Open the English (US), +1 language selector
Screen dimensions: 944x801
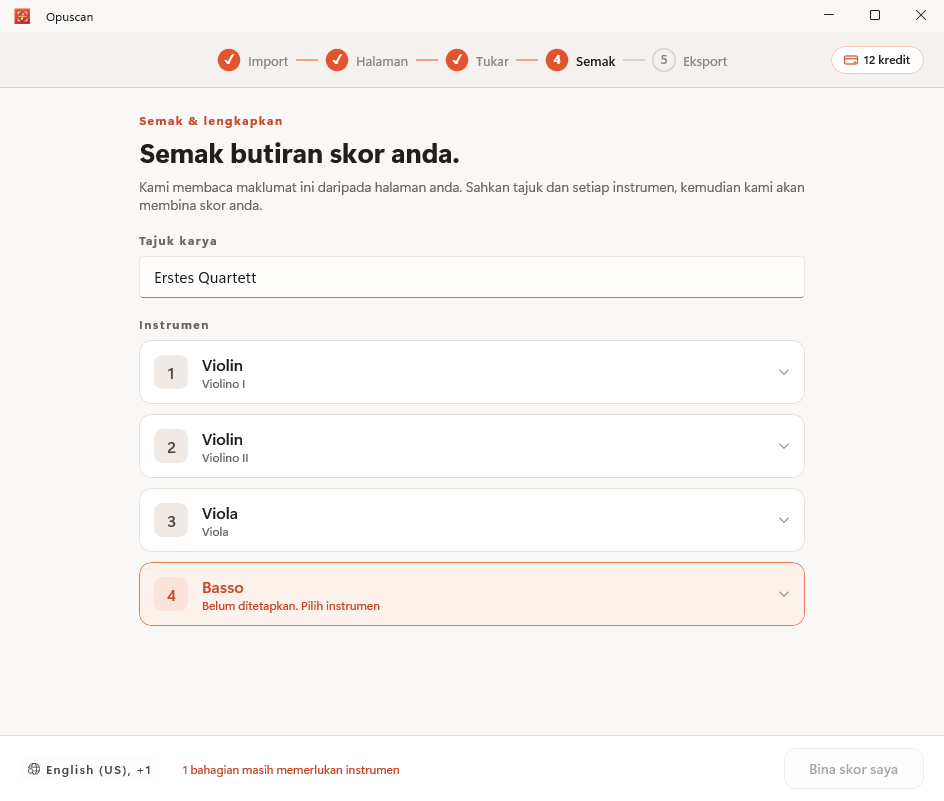coord(89,769)
